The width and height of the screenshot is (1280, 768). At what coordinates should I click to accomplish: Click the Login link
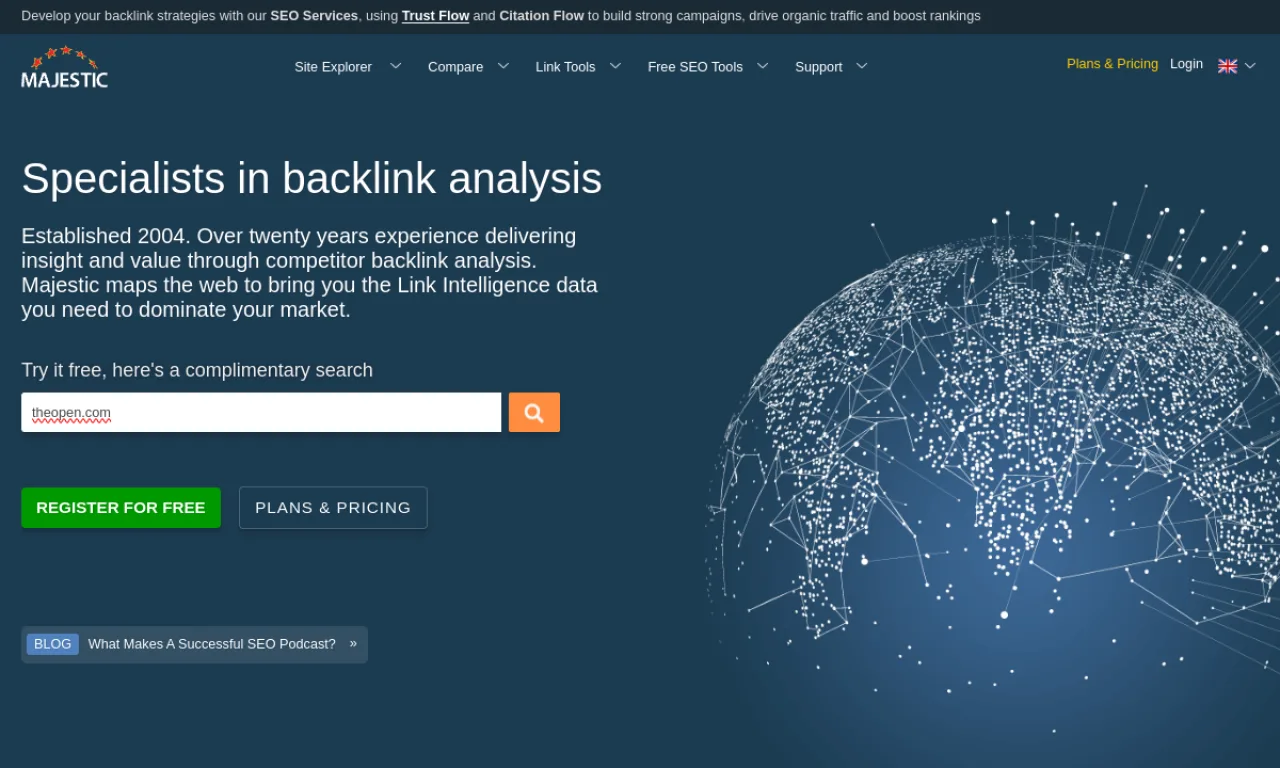tap(1186, 64)
